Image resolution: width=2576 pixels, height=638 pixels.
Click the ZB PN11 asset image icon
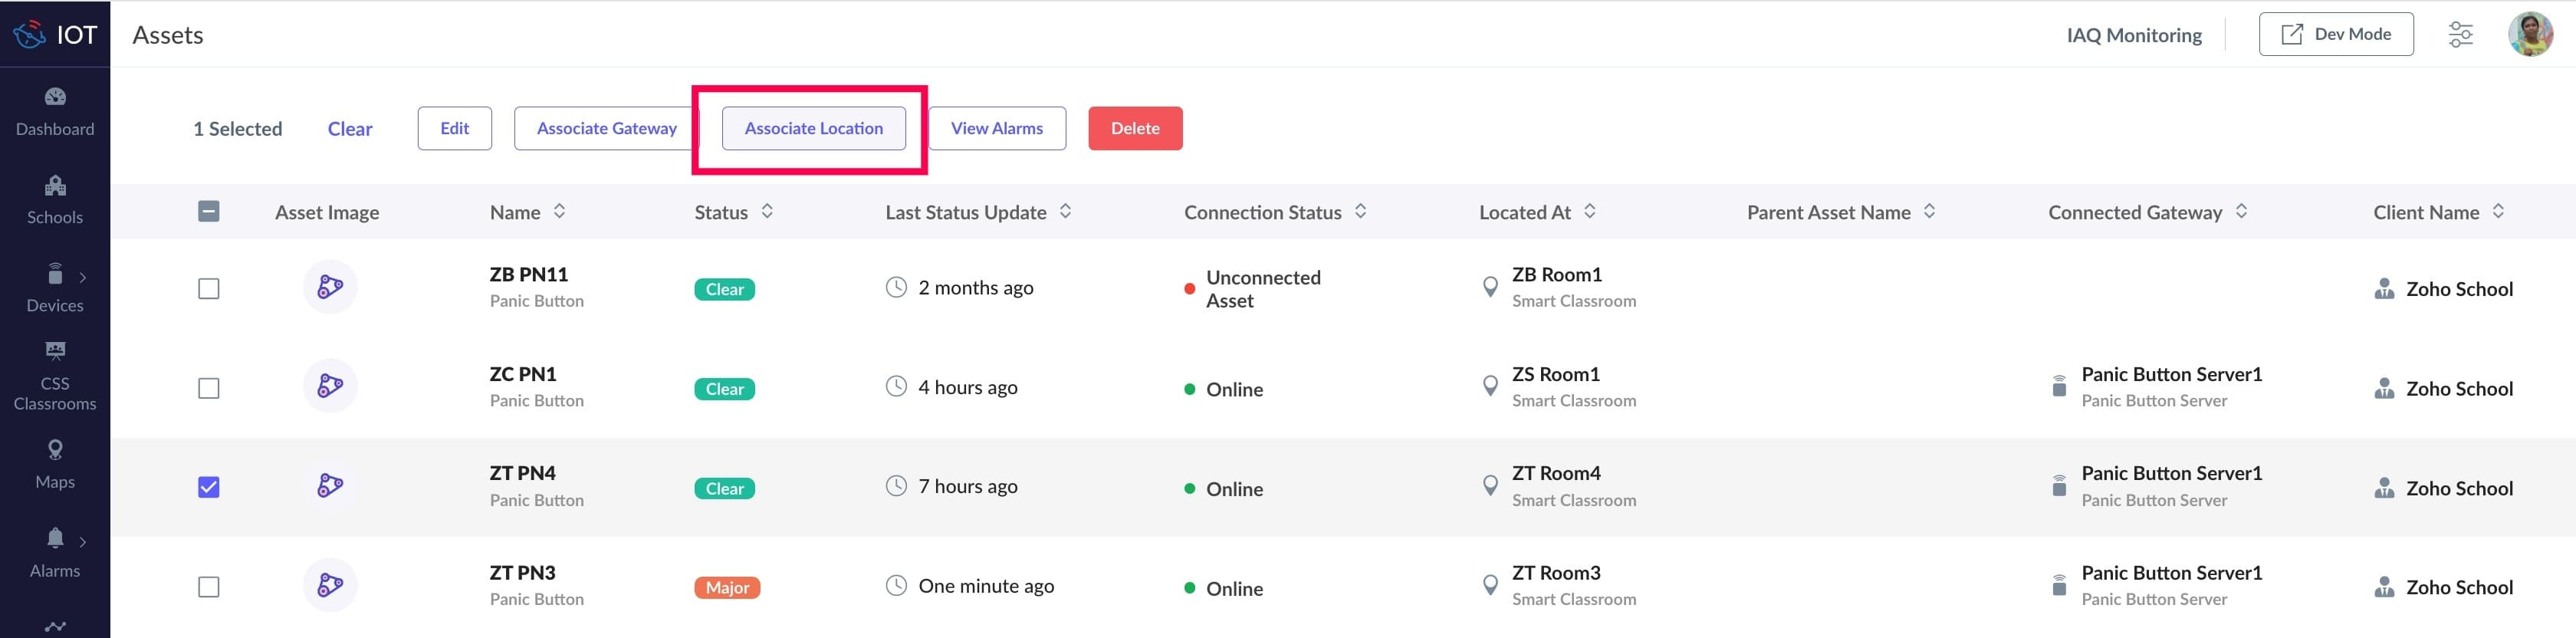(x=330, y=288)
